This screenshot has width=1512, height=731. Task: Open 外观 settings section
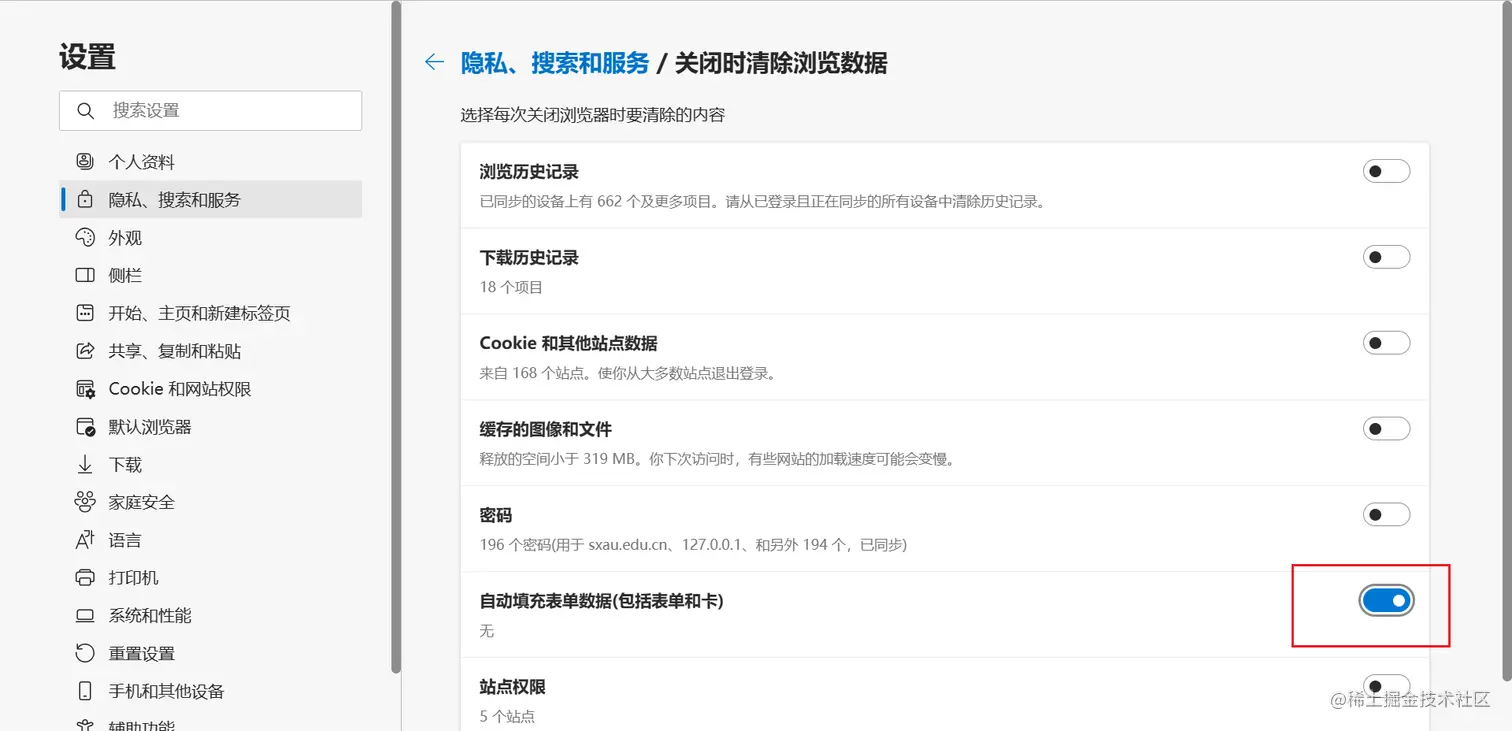click(x=210, y=237)
